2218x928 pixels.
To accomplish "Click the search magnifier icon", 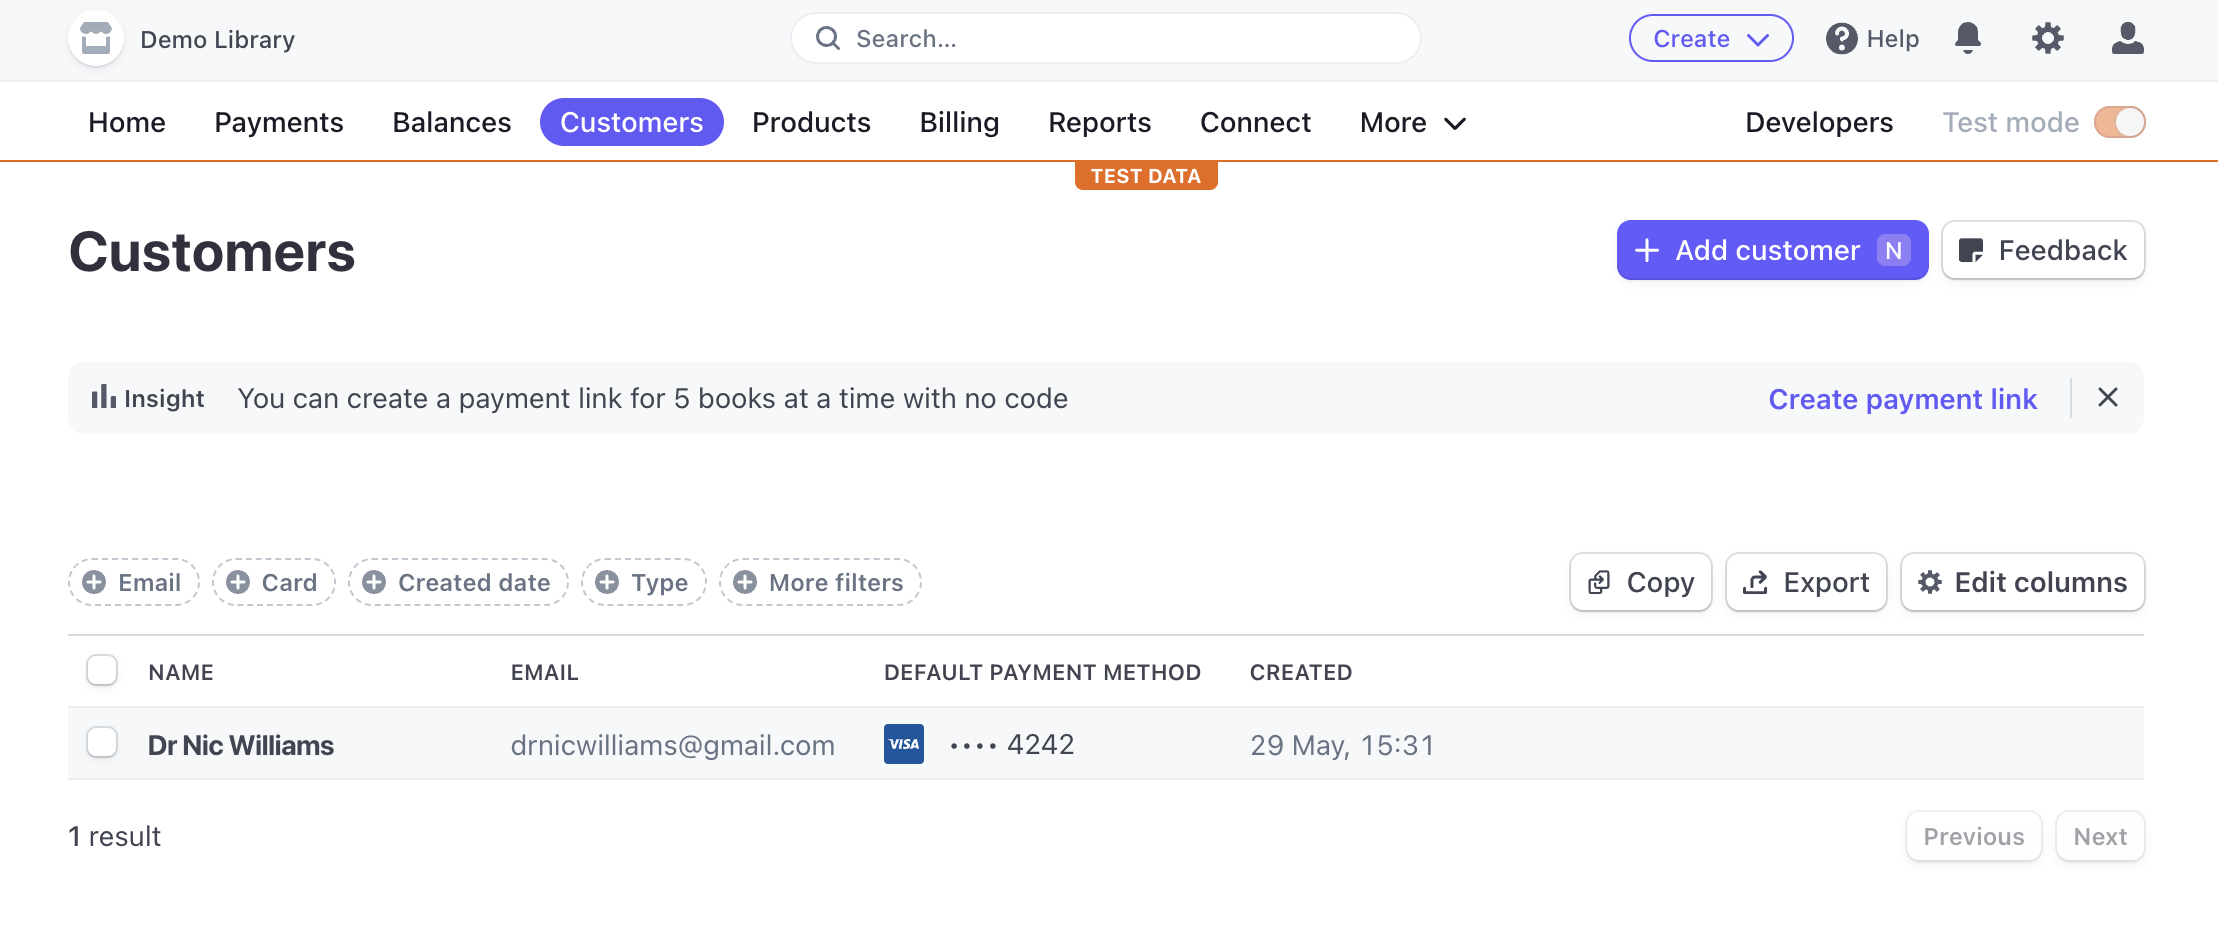I will coord(828,38).
